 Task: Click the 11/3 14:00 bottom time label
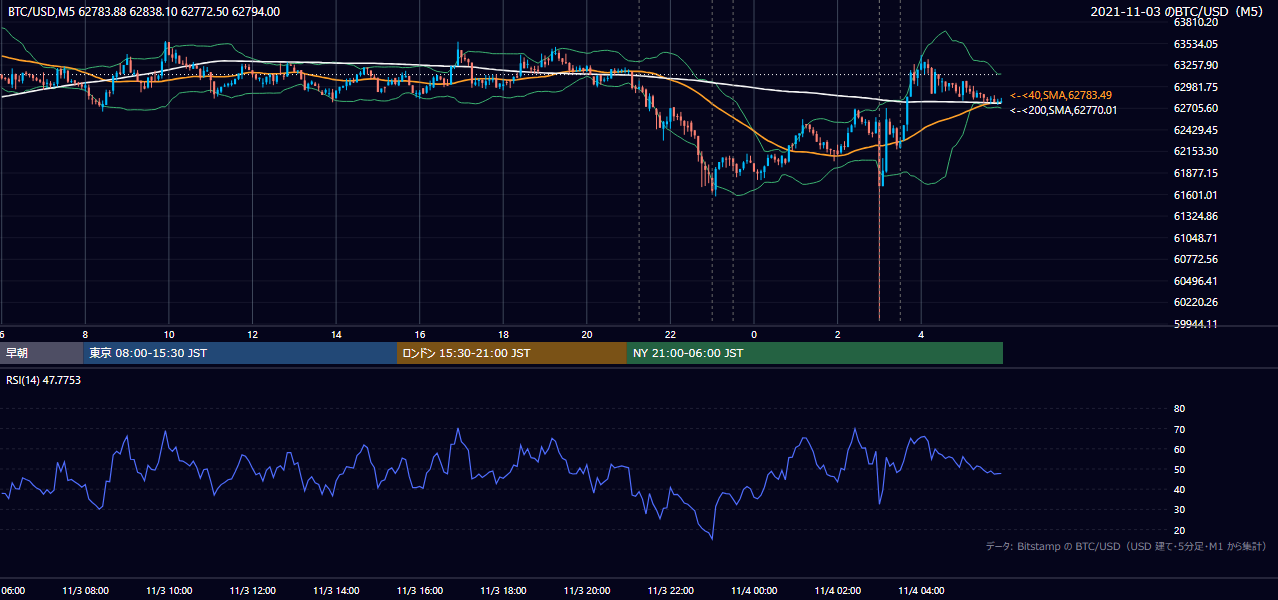[336, 591]
